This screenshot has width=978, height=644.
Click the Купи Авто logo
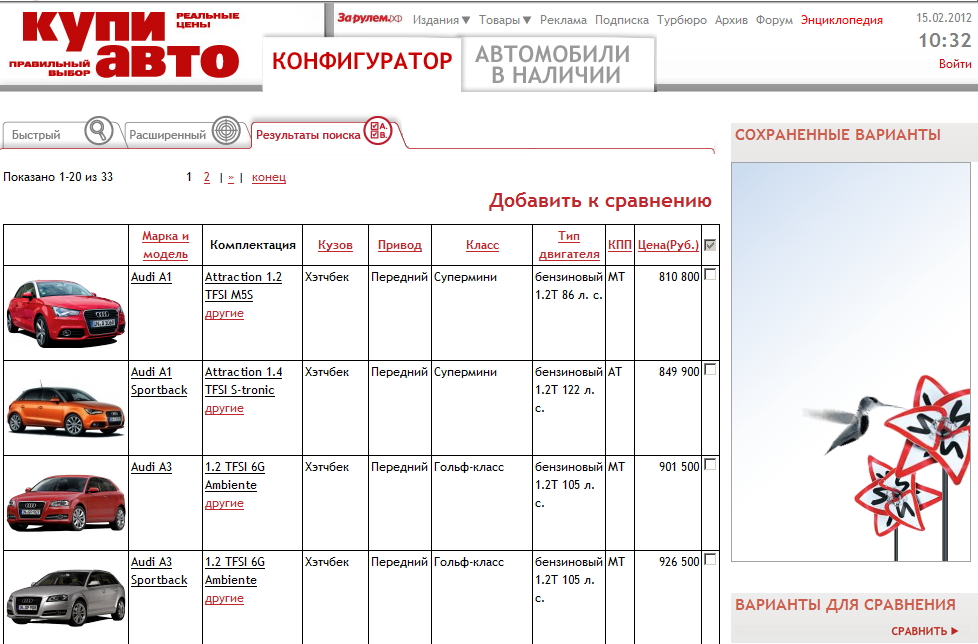(x=125, y=45)
